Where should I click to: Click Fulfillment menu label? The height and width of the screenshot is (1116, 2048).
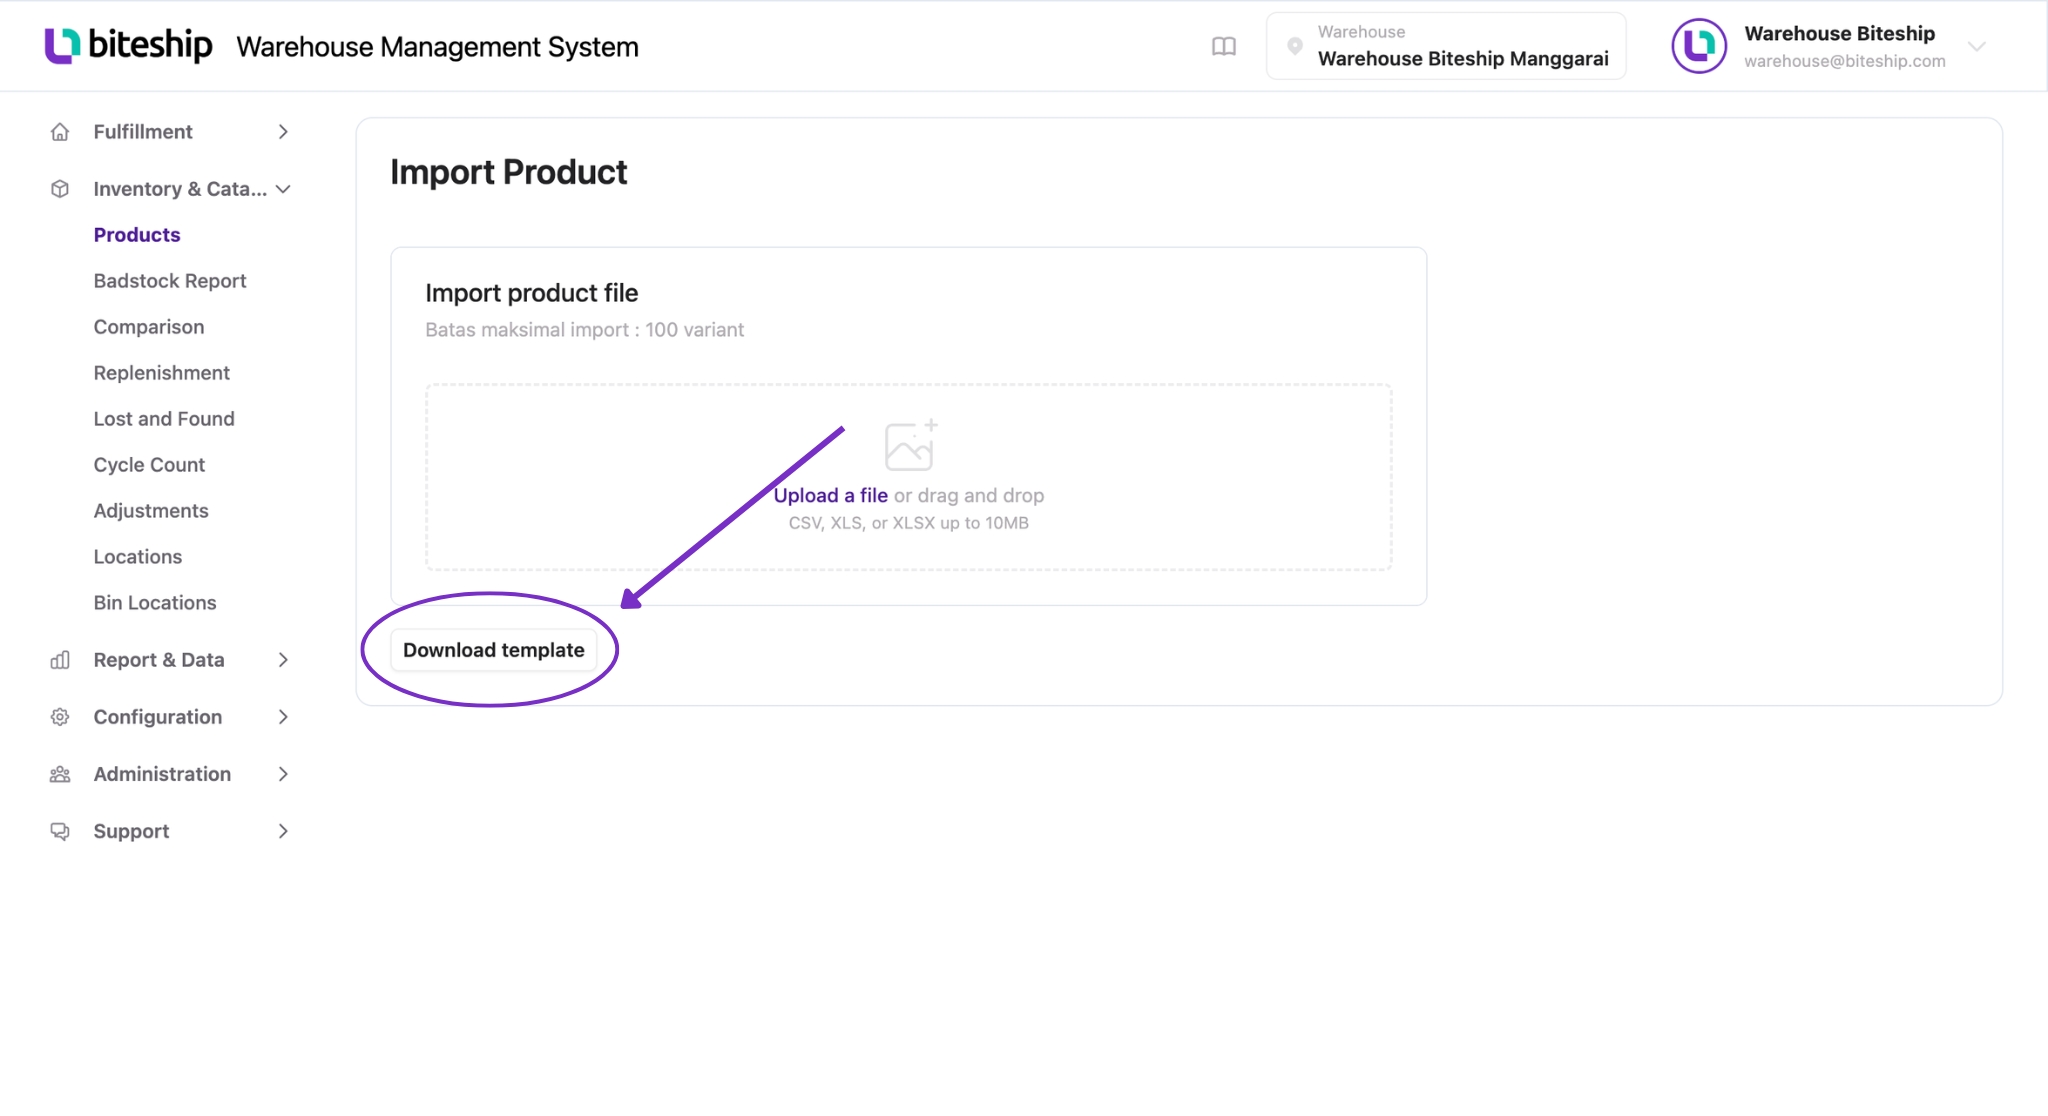(143, 132)
